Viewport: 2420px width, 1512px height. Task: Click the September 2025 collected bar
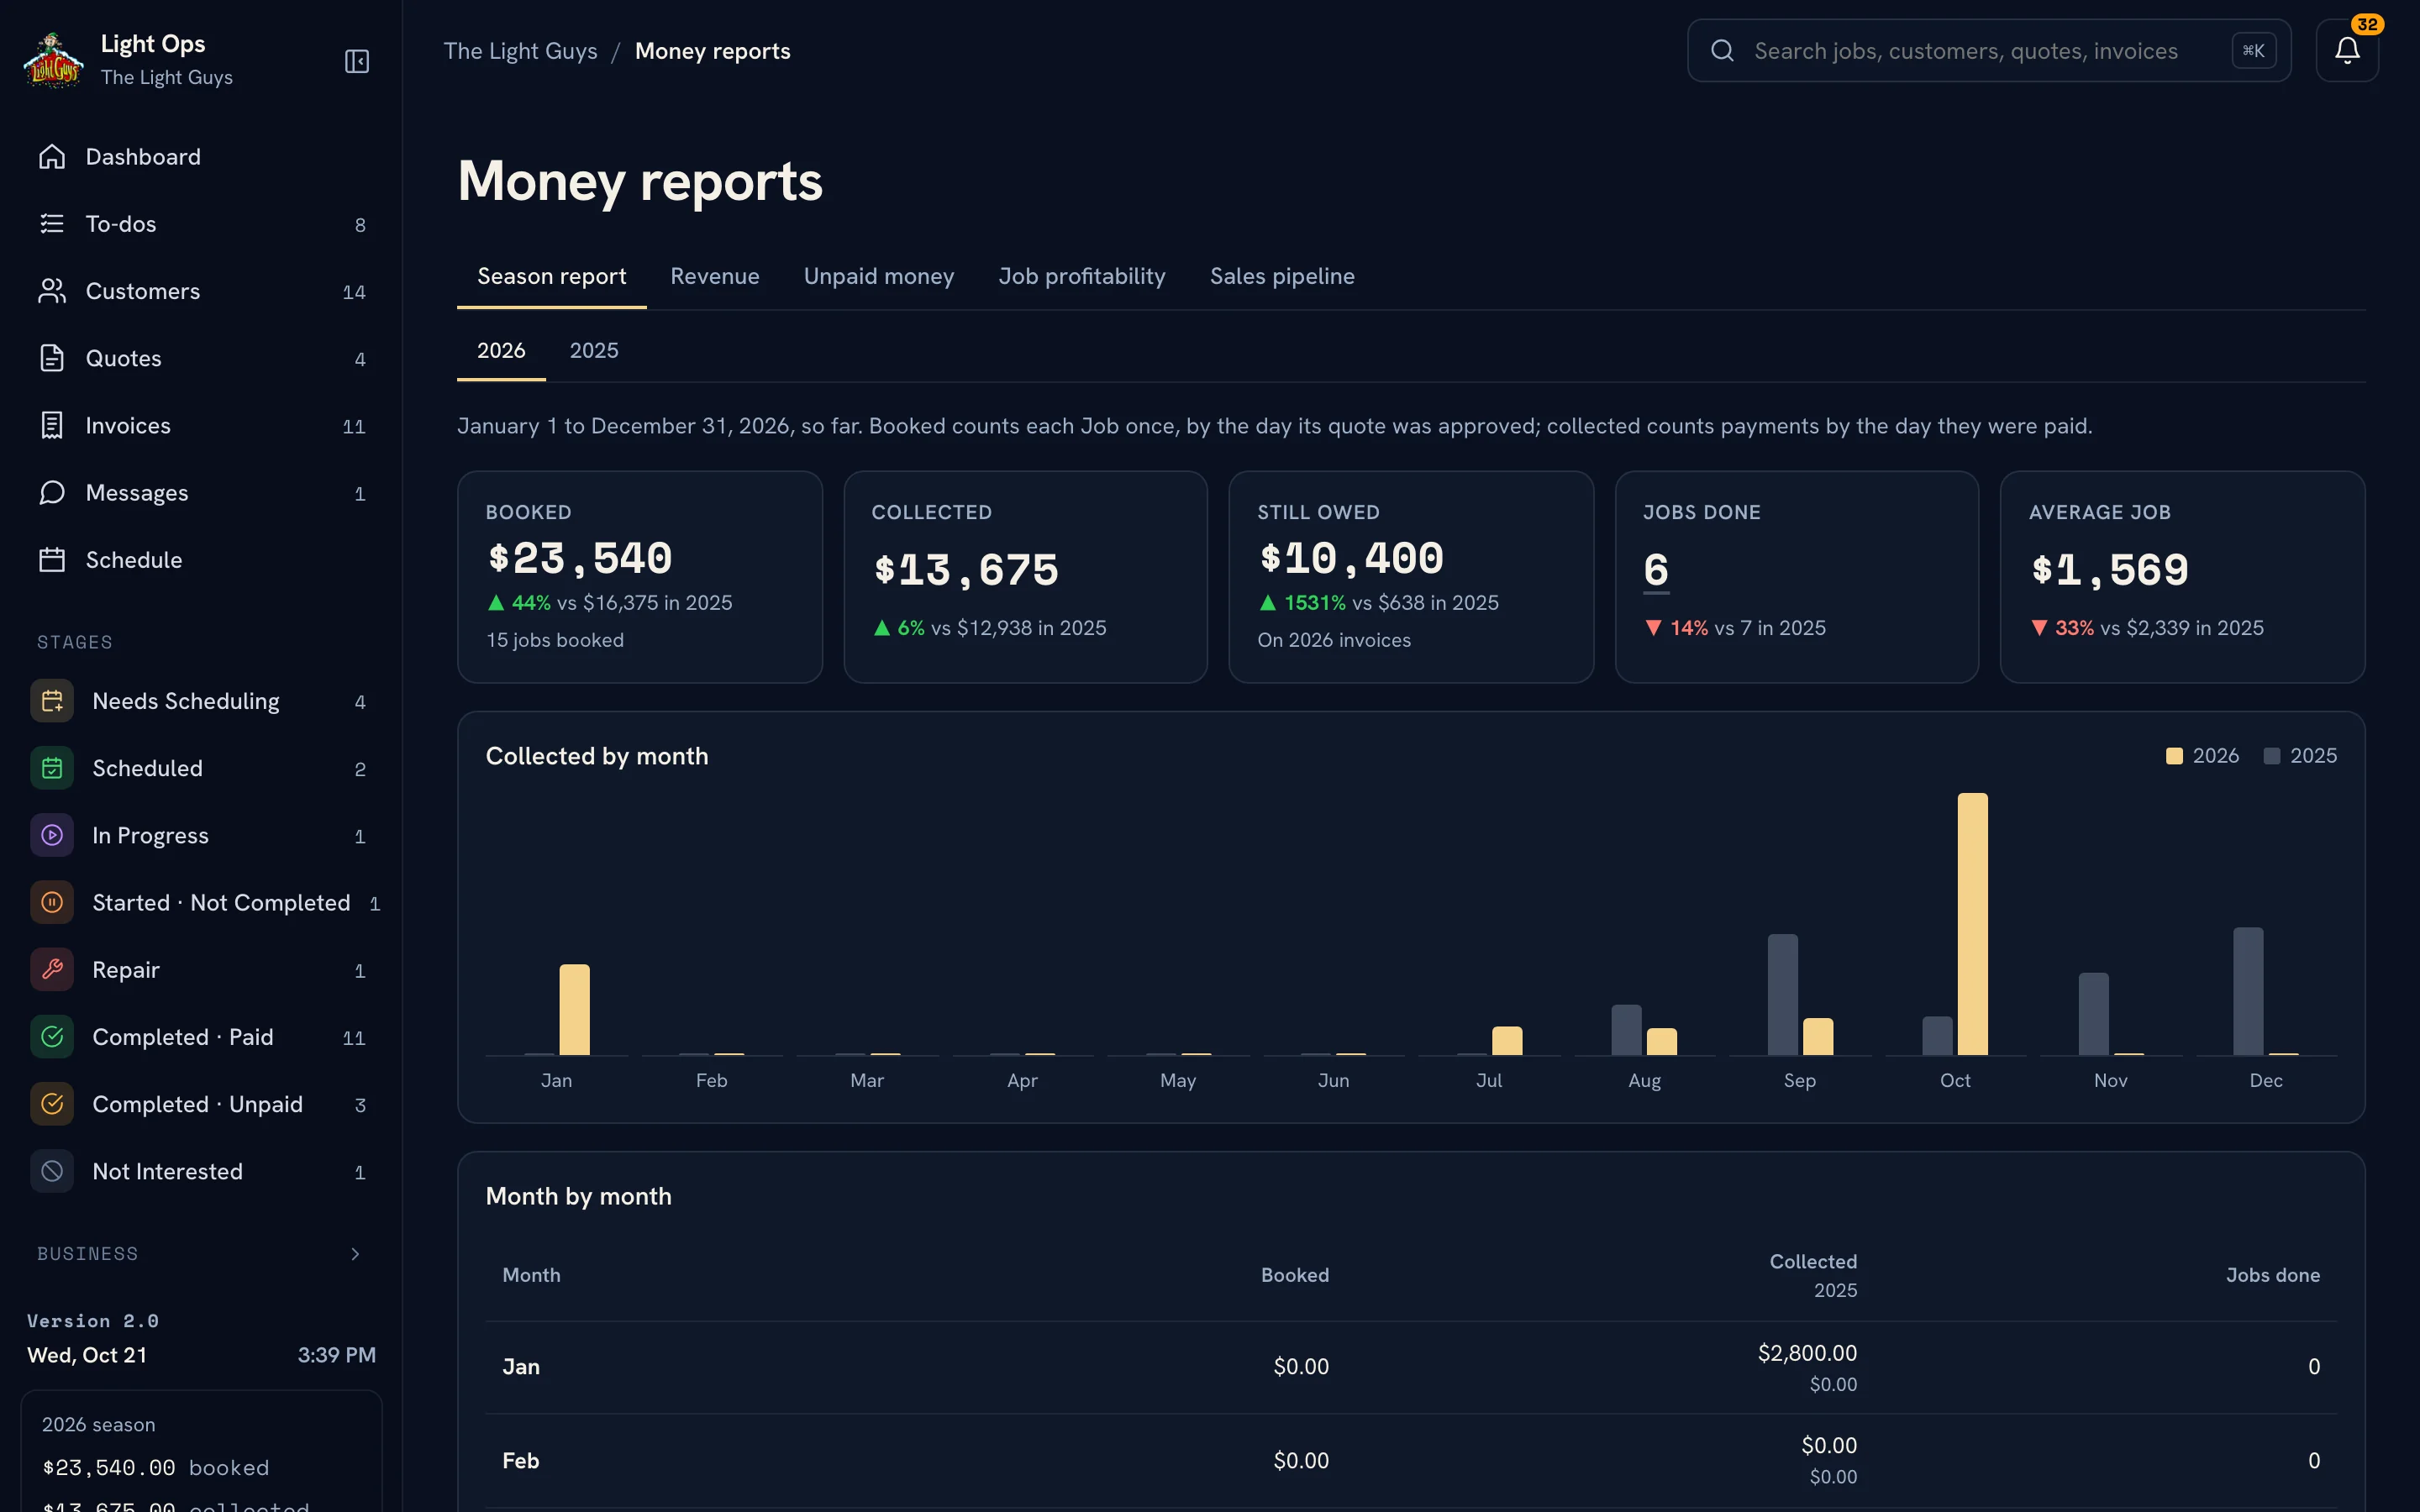[1783, 995]
